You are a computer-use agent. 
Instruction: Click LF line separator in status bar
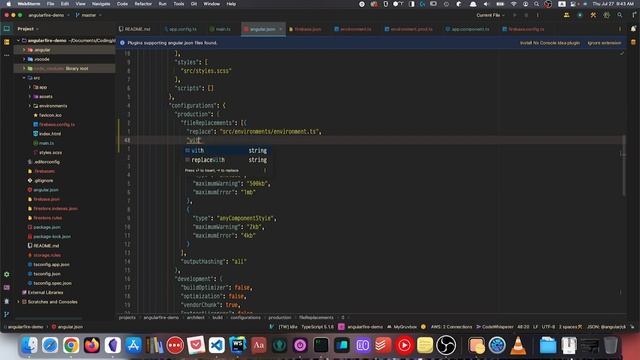point(535,327)
